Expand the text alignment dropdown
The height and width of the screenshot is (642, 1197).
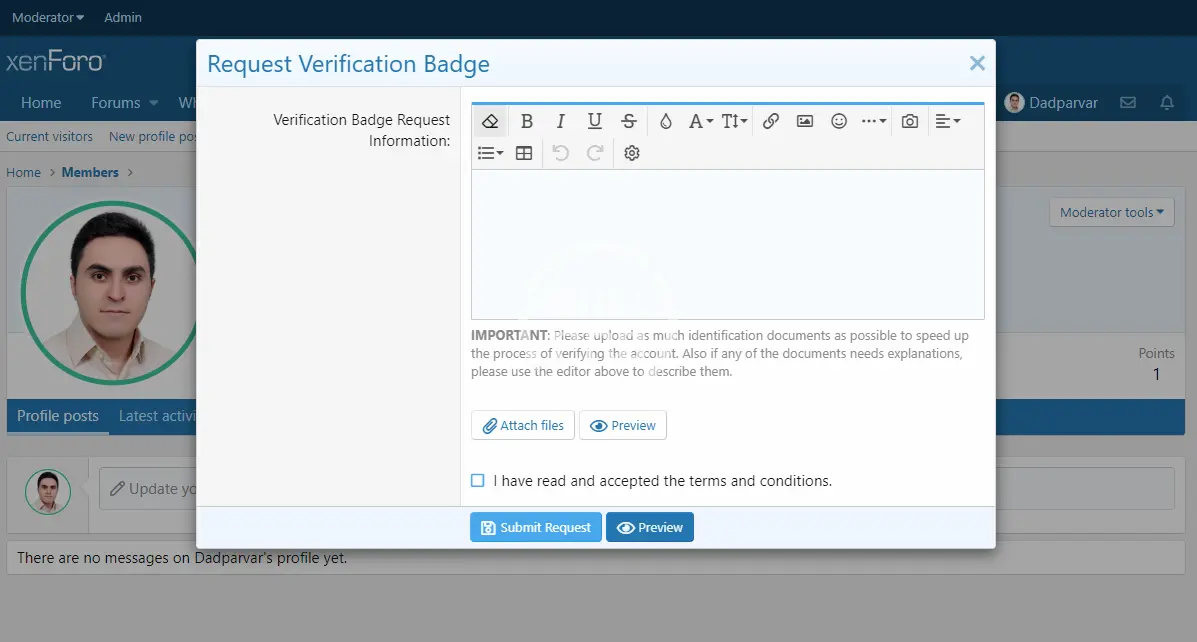(x=947, y=121)
